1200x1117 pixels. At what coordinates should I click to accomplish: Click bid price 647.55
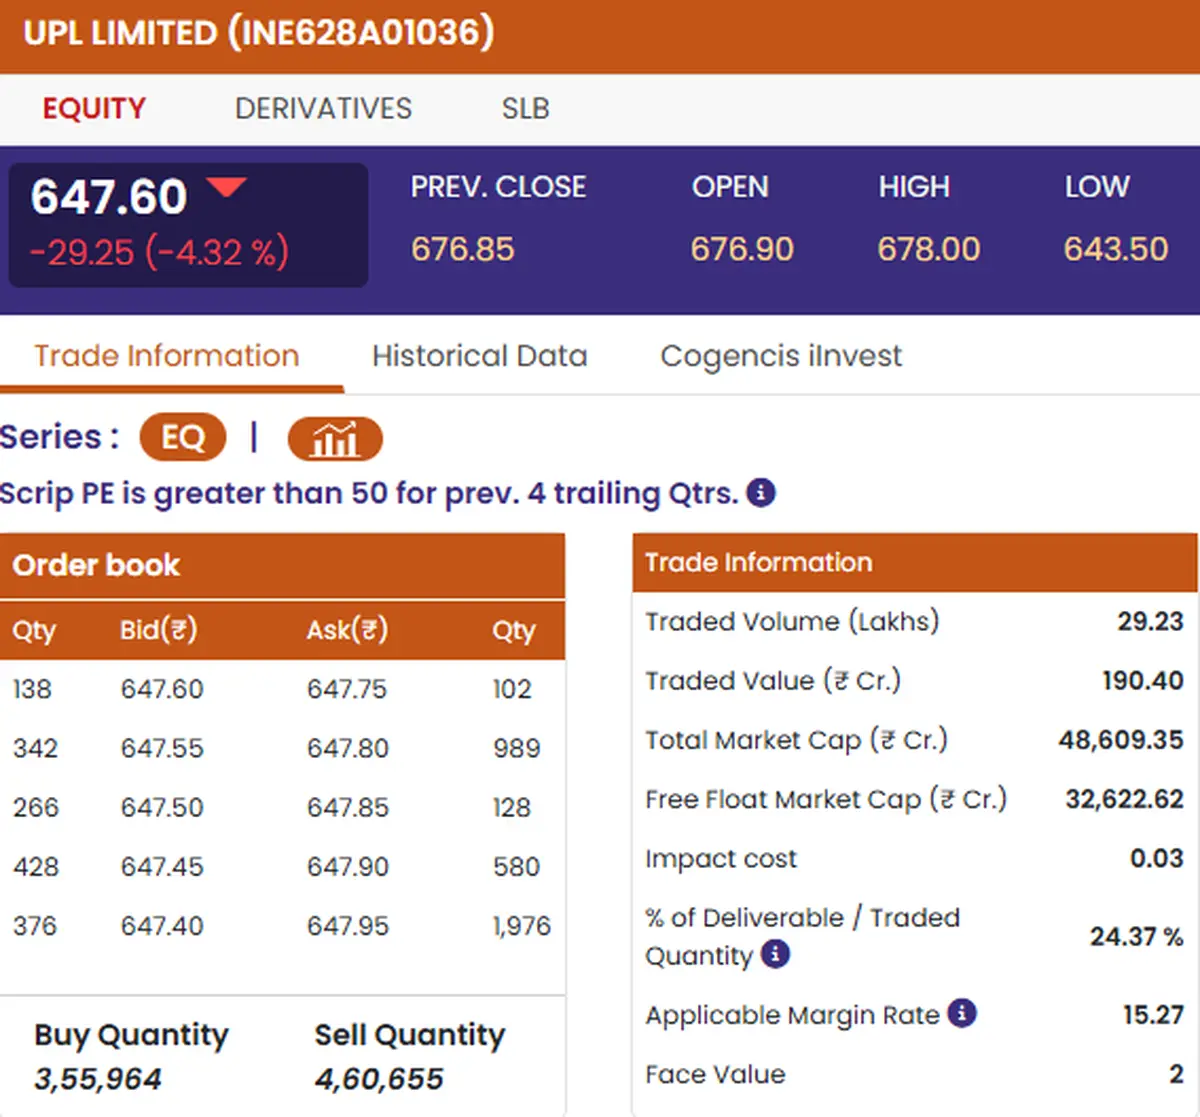(162, 748)
